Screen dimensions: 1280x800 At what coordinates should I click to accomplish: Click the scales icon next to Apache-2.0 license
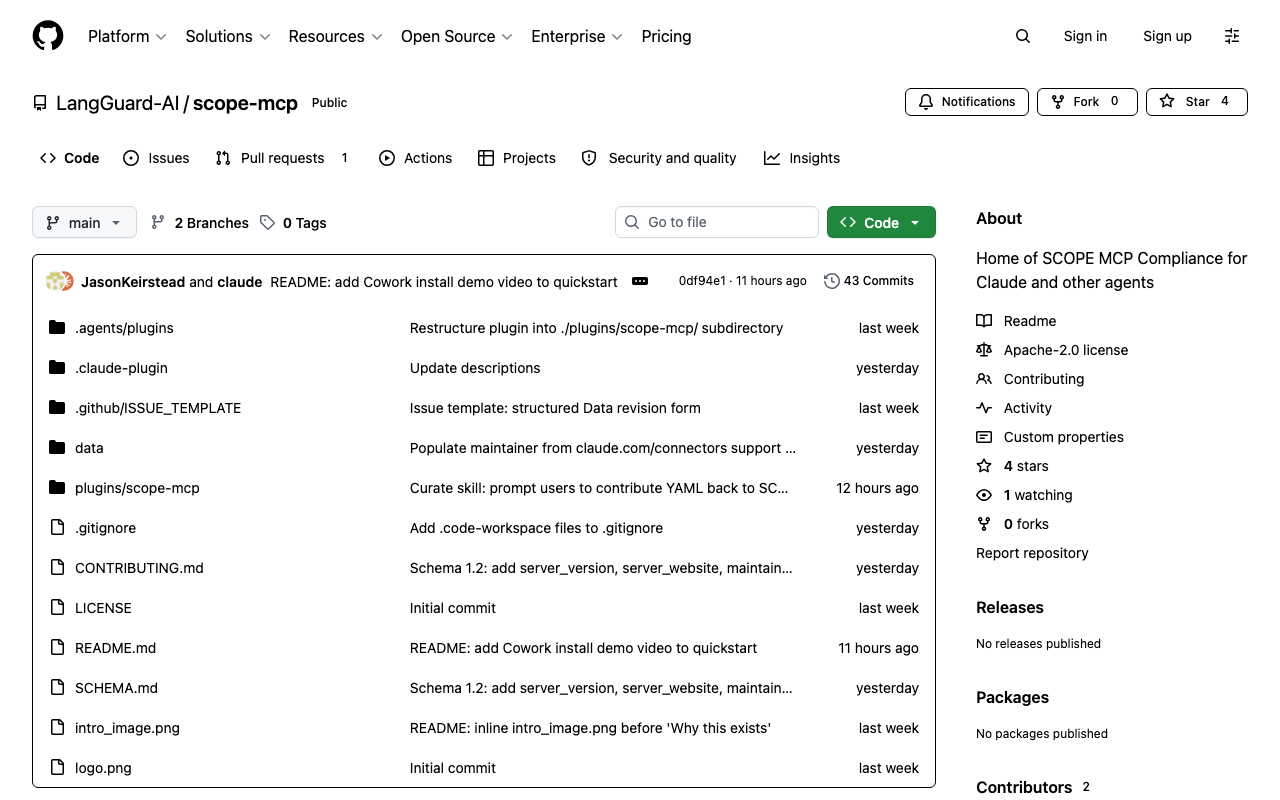(984, 350)
